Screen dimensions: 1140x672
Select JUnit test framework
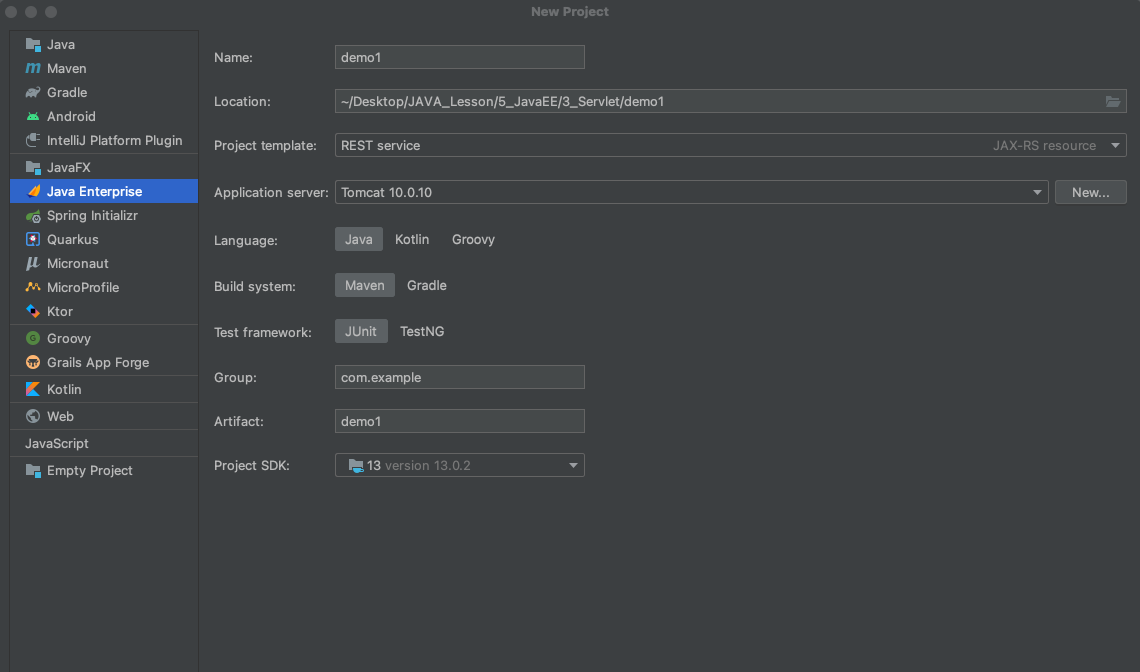[361, 331]
